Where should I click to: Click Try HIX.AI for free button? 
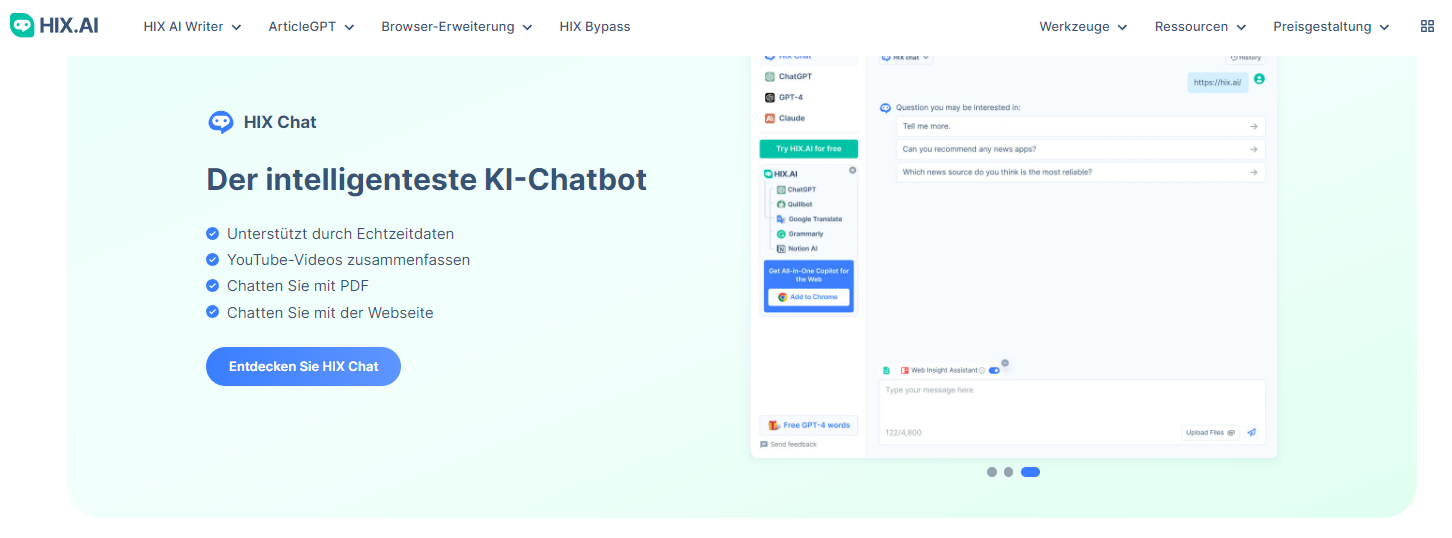click(809, 149)
